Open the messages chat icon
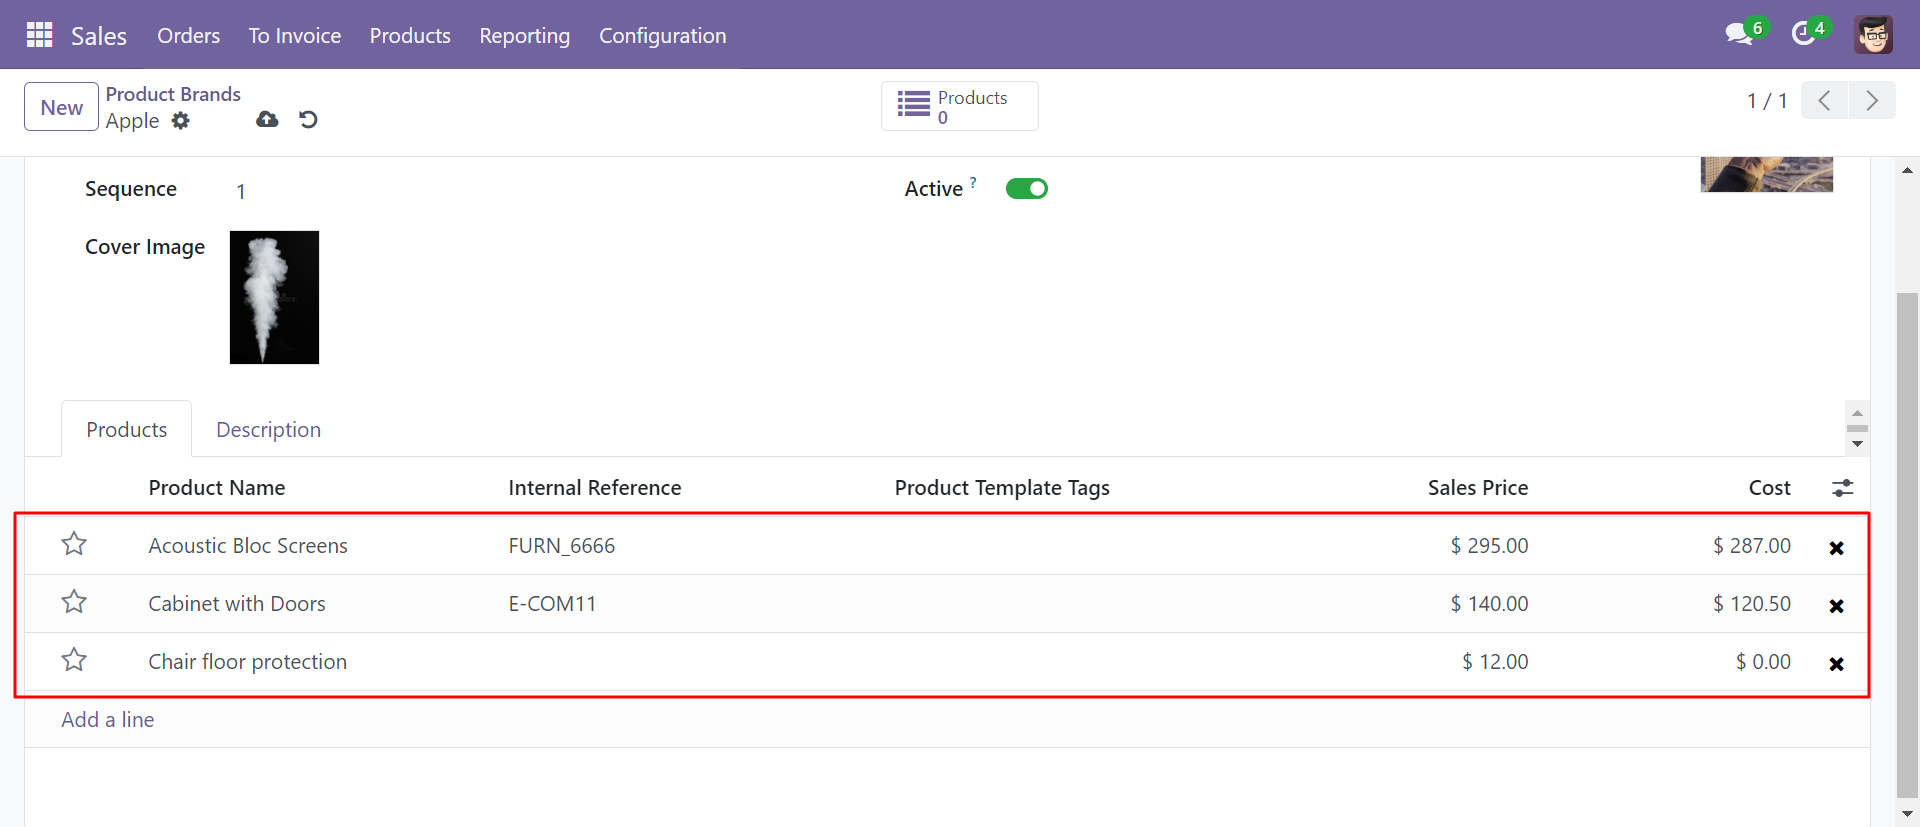 point(1740,34)
